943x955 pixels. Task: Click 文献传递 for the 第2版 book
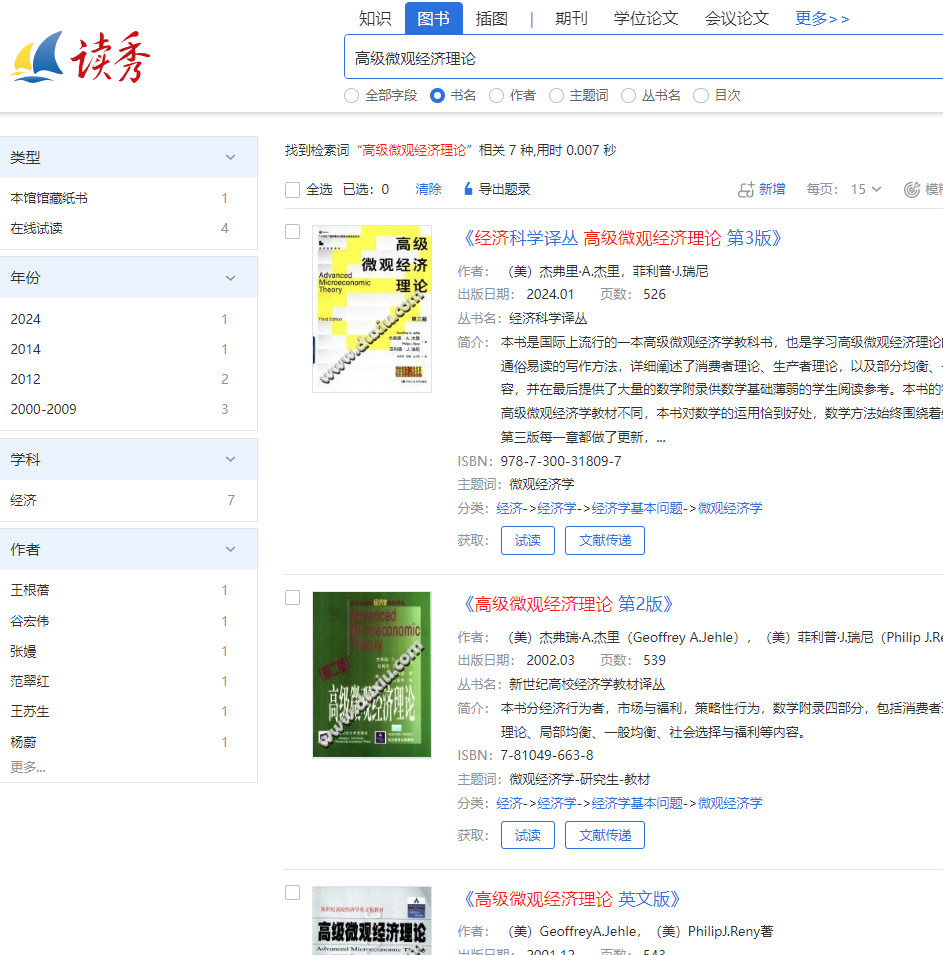(605, 835)
